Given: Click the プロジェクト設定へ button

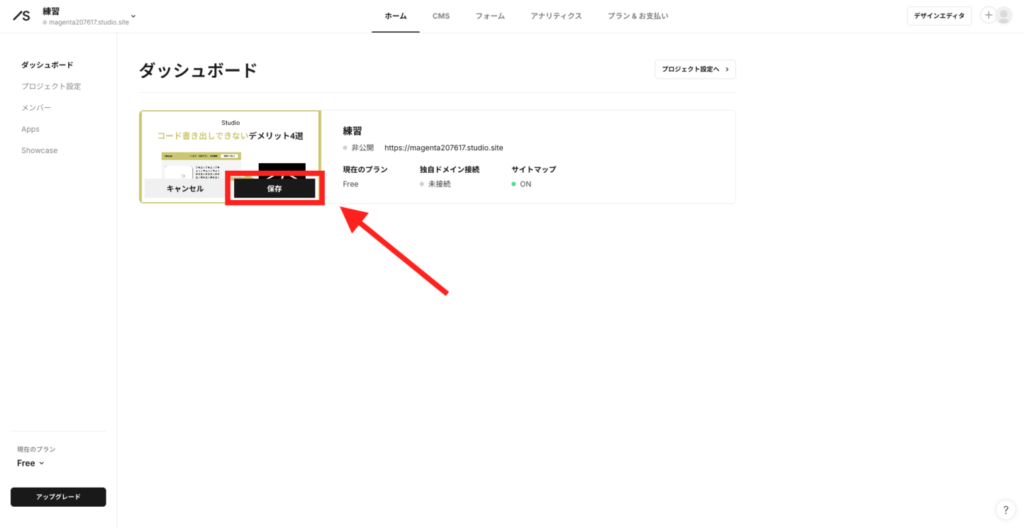Looking at the screenshot, I should (x=695, y=69).
